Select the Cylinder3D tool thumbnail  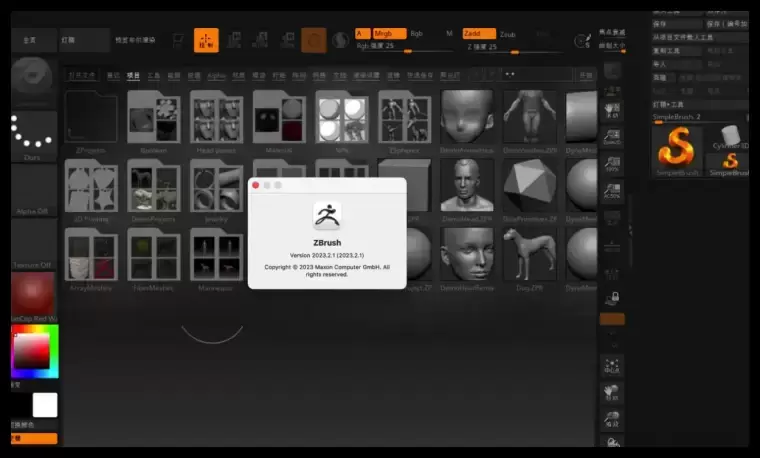[728, 137]
